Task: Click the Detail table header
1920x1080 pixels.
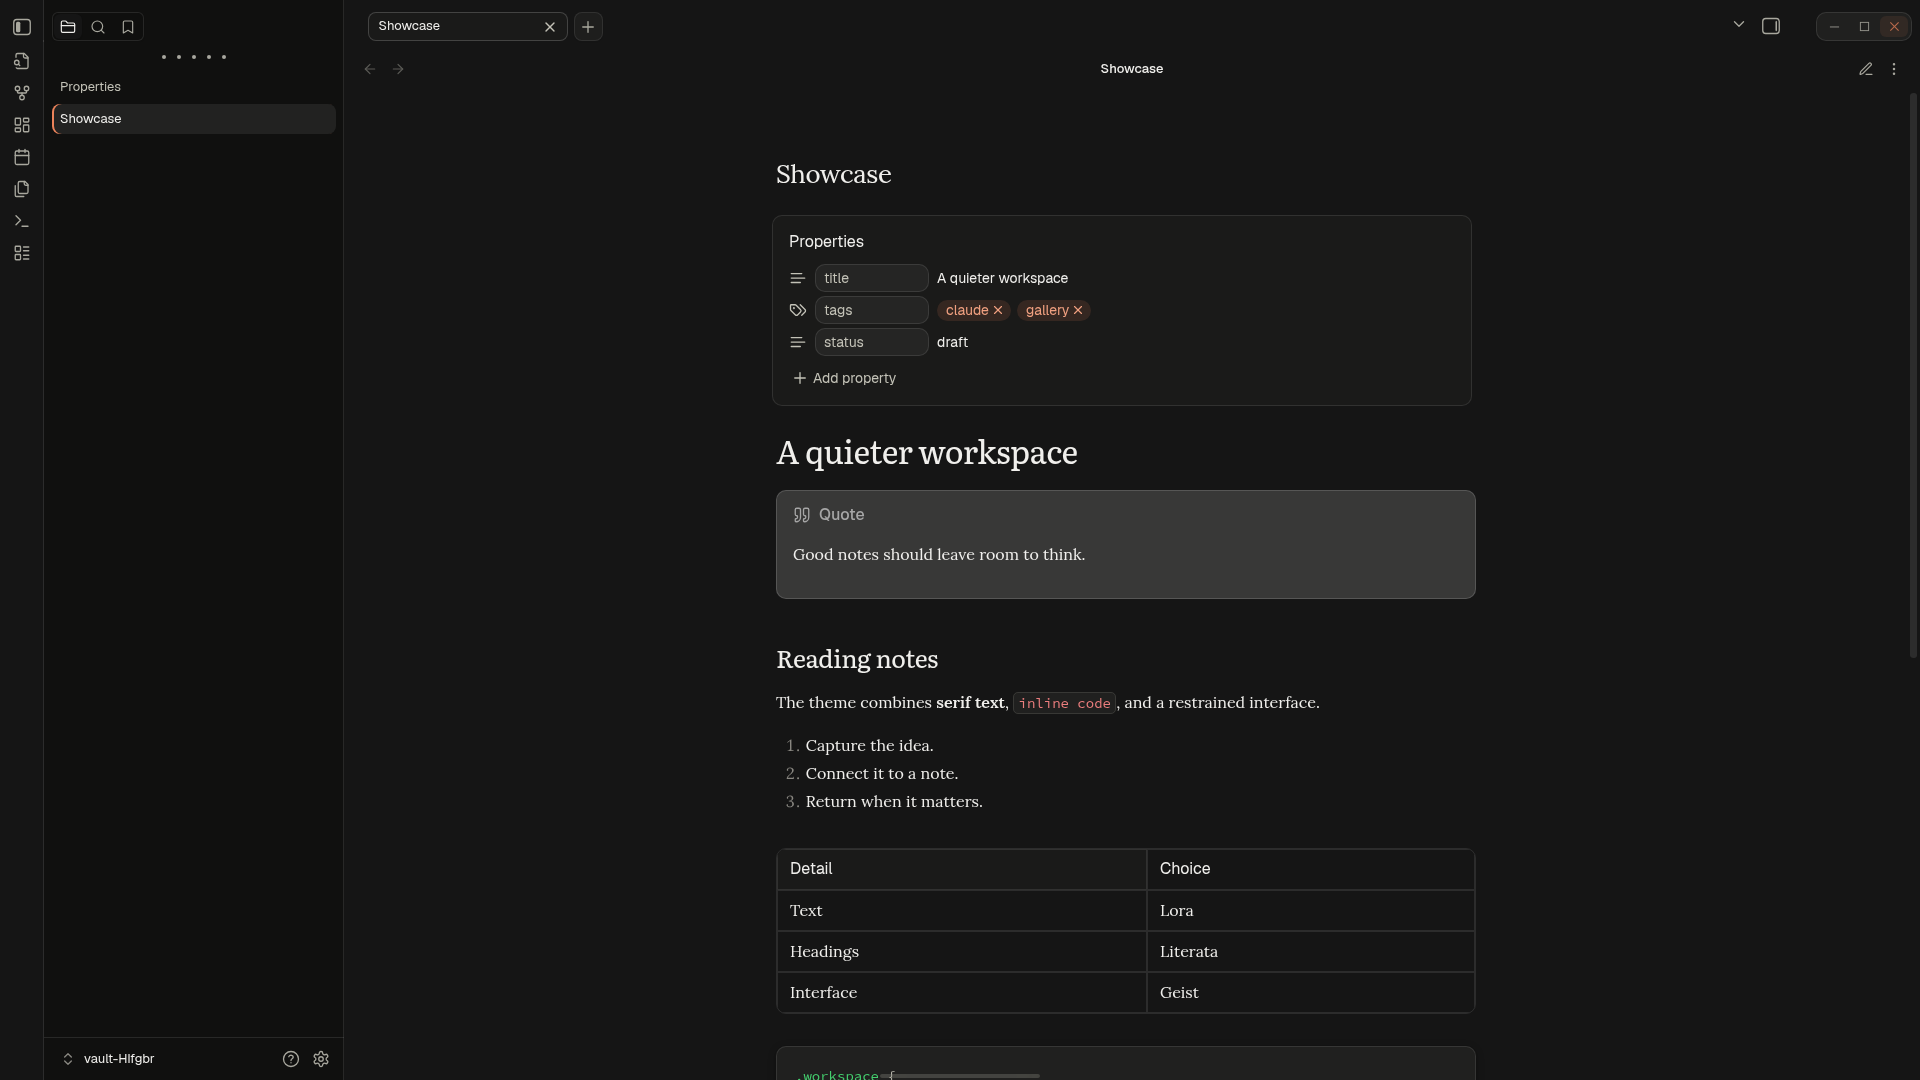Action: (x=961, y=869)
